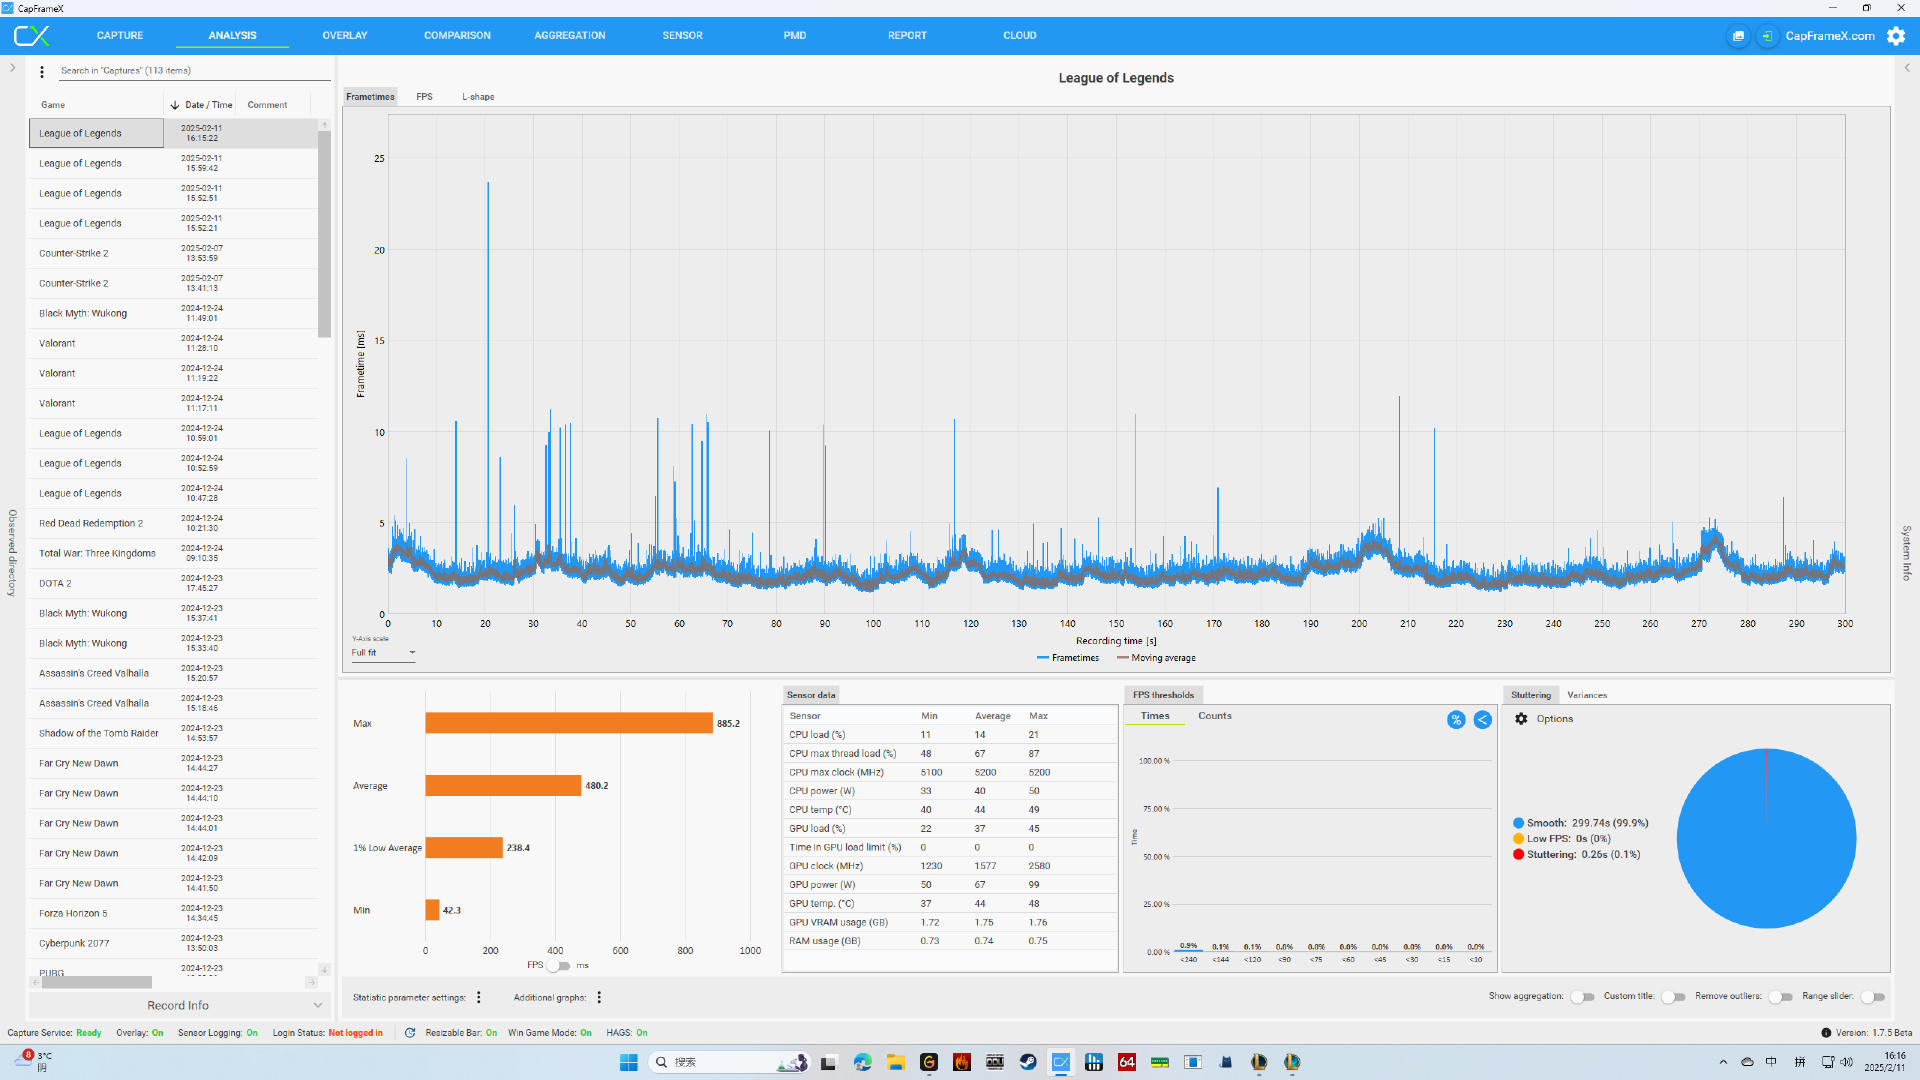Show hidden system tray icons chevron

[1722, 1062]
